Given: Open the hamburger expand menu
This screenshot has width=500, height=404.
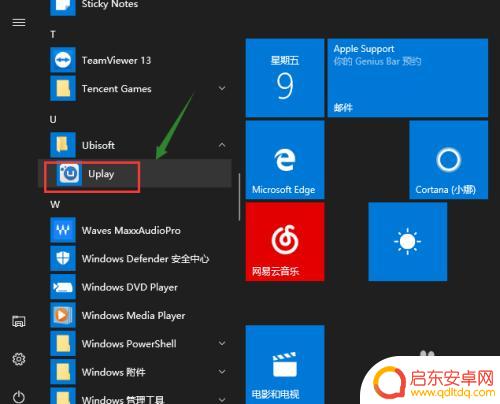Looking at the screenshot, I should (x=19, y=23).
